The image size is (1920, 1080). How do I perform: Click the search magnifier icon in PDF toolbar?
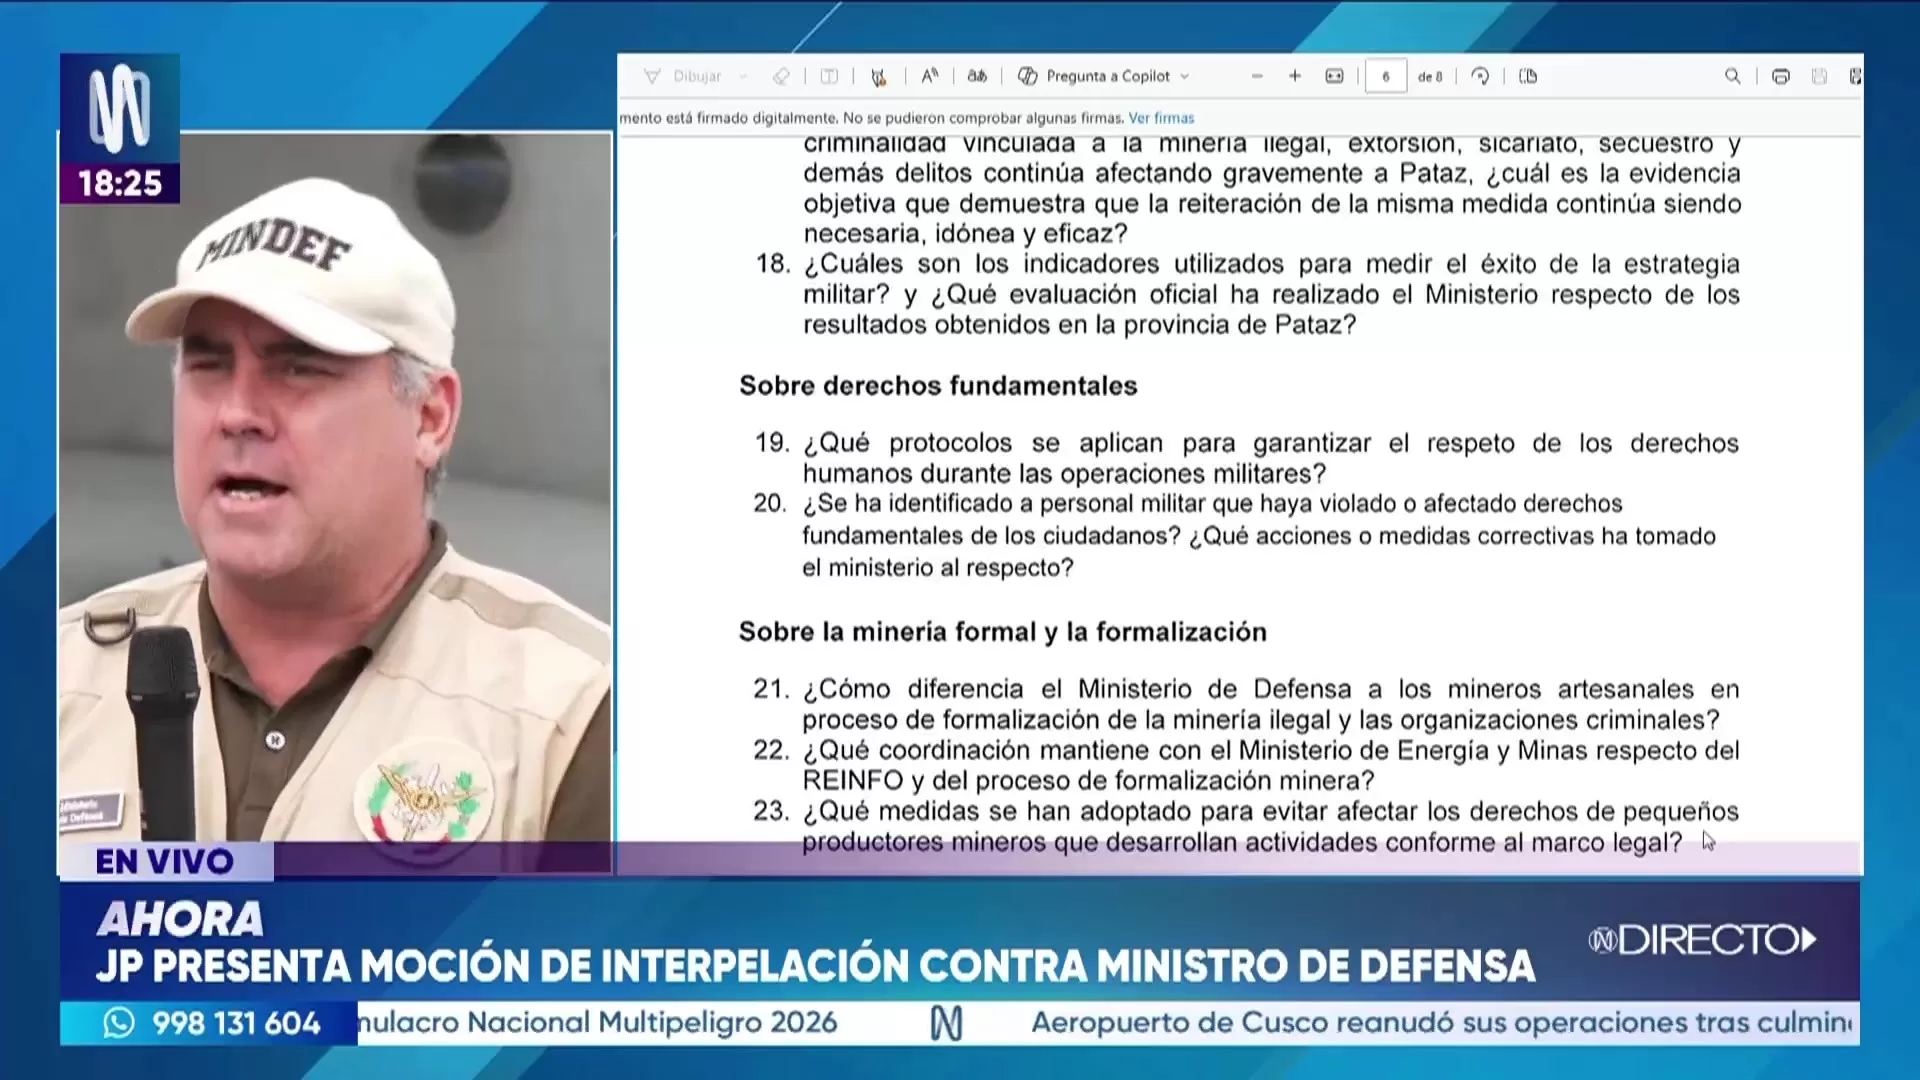tap(1733, 76)
